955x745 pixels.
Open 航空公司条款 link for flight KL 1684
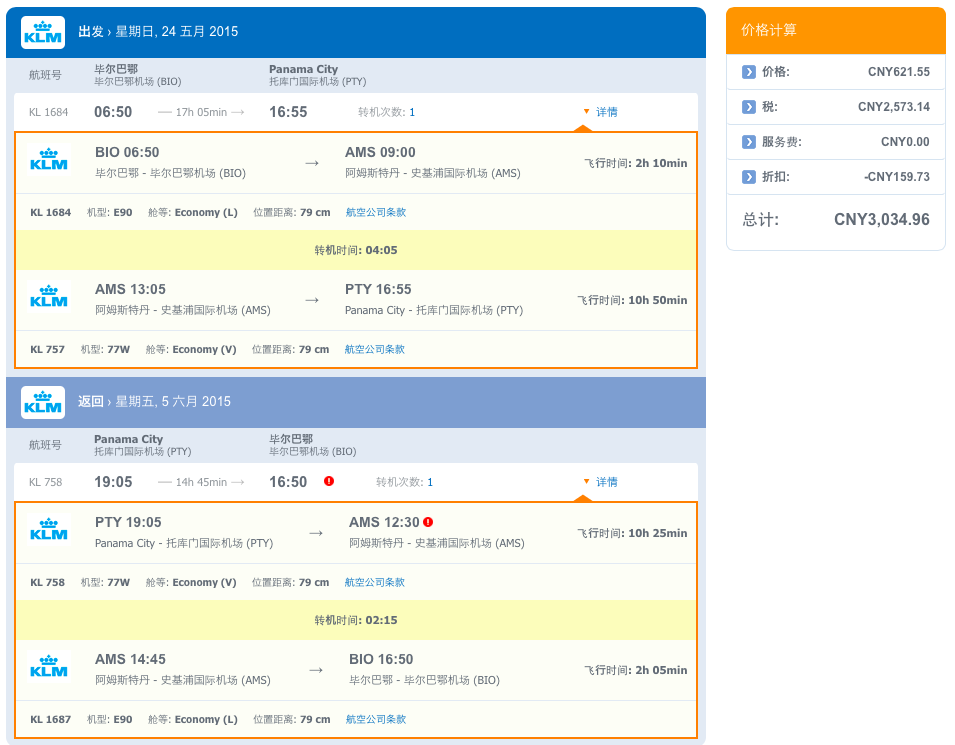click(376, 213)
